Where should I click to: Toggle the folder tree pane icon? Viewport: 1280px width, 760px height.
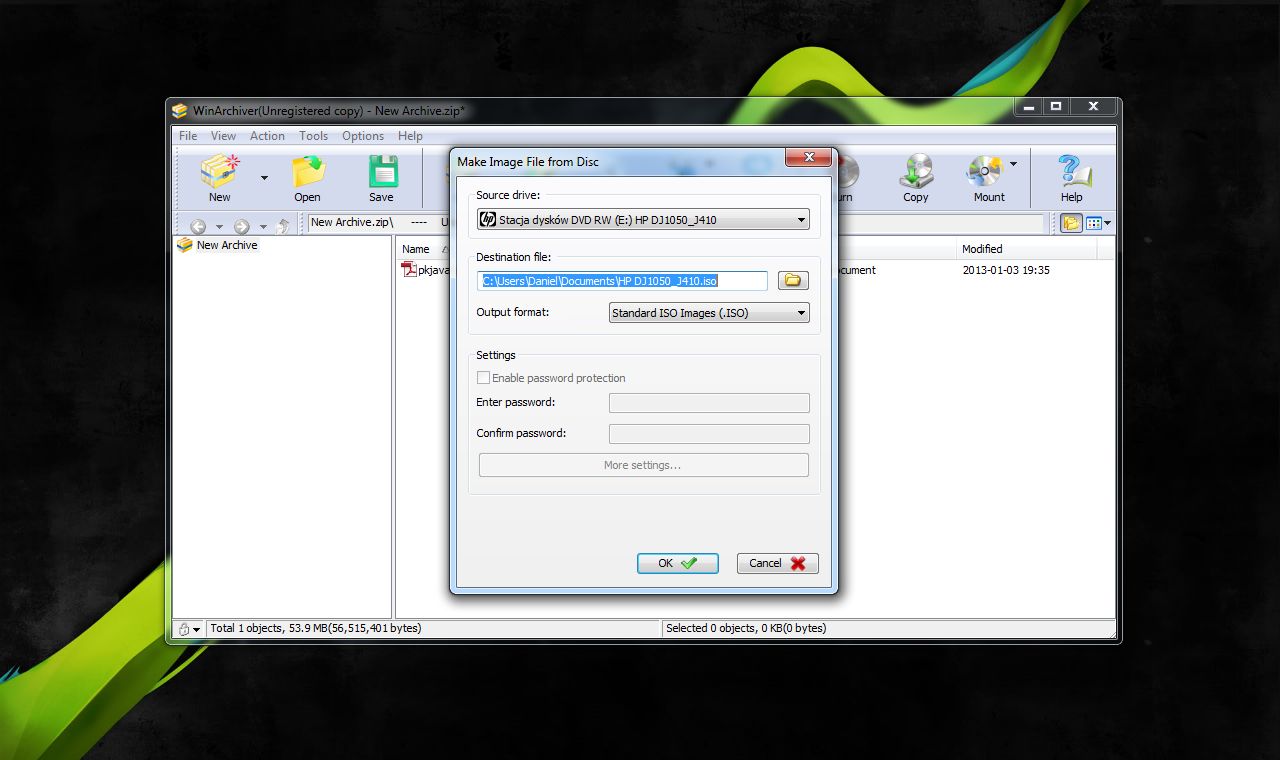pos(1071,224)
